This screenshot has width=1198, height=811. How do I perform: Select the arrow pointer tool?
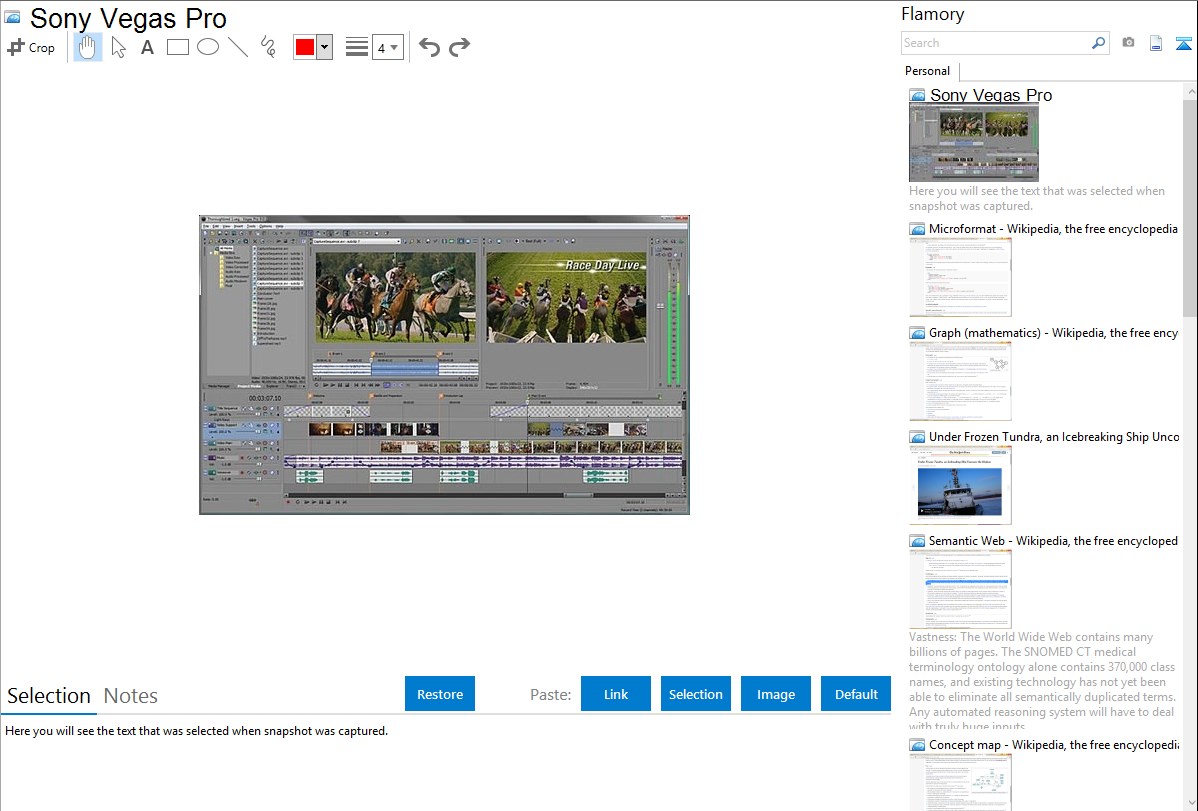pos(118,47)
